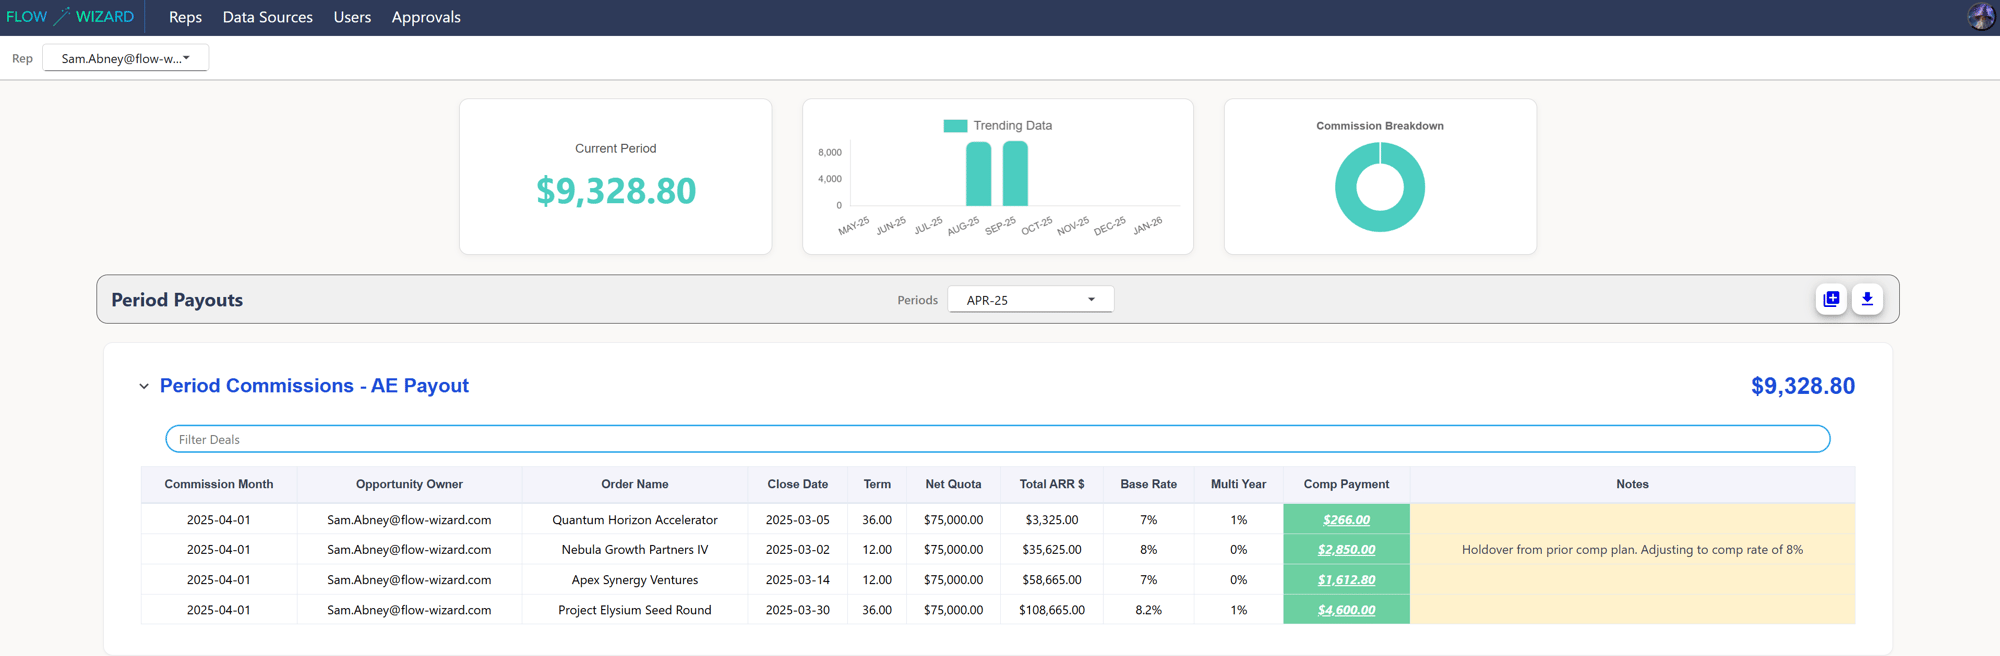
Task: Sort by the Close Date column header
Action: (x=797, y=484)
